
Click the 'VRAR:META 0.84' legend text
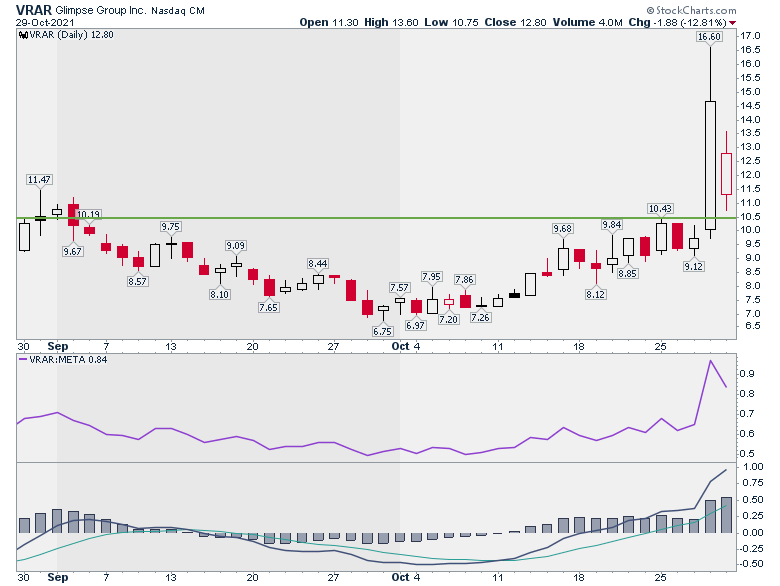(68, 359)
